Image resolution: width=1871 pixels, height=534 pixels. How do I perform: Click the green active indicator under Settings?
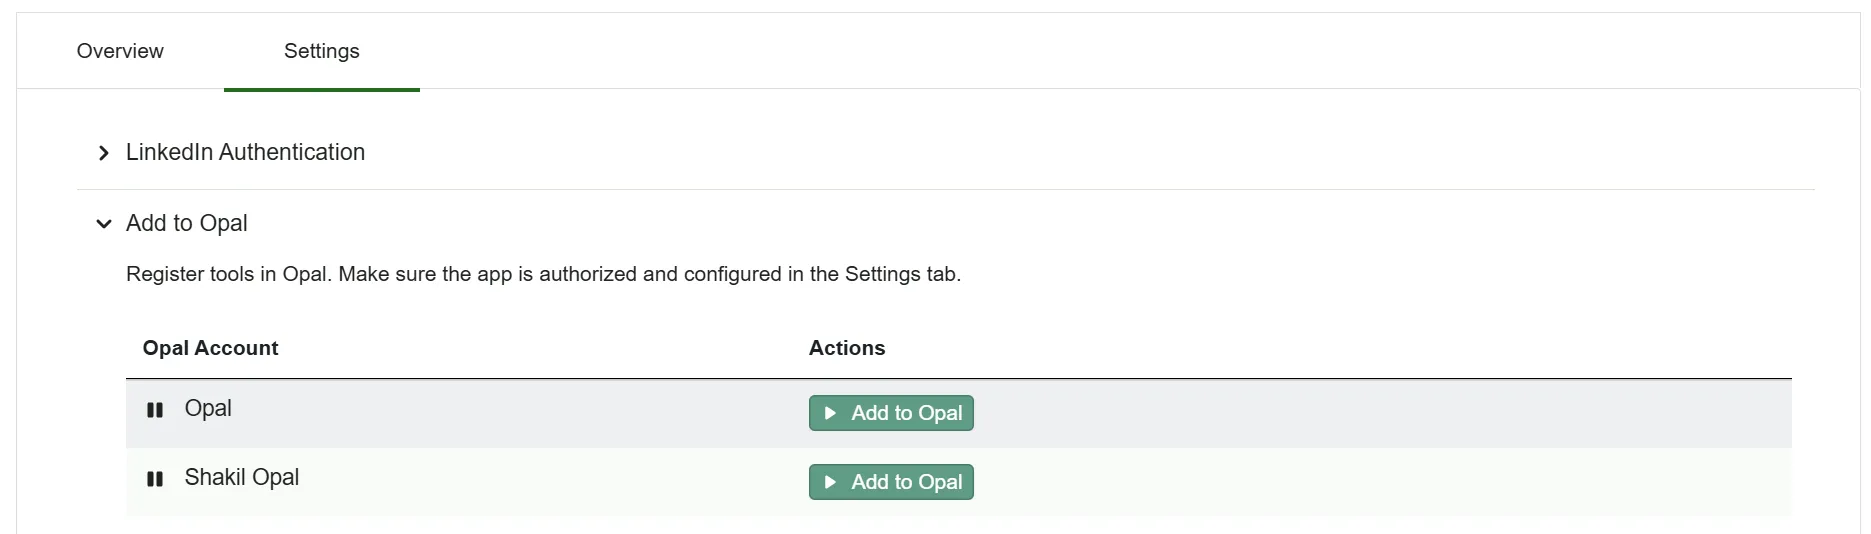[x=322, y=90]
